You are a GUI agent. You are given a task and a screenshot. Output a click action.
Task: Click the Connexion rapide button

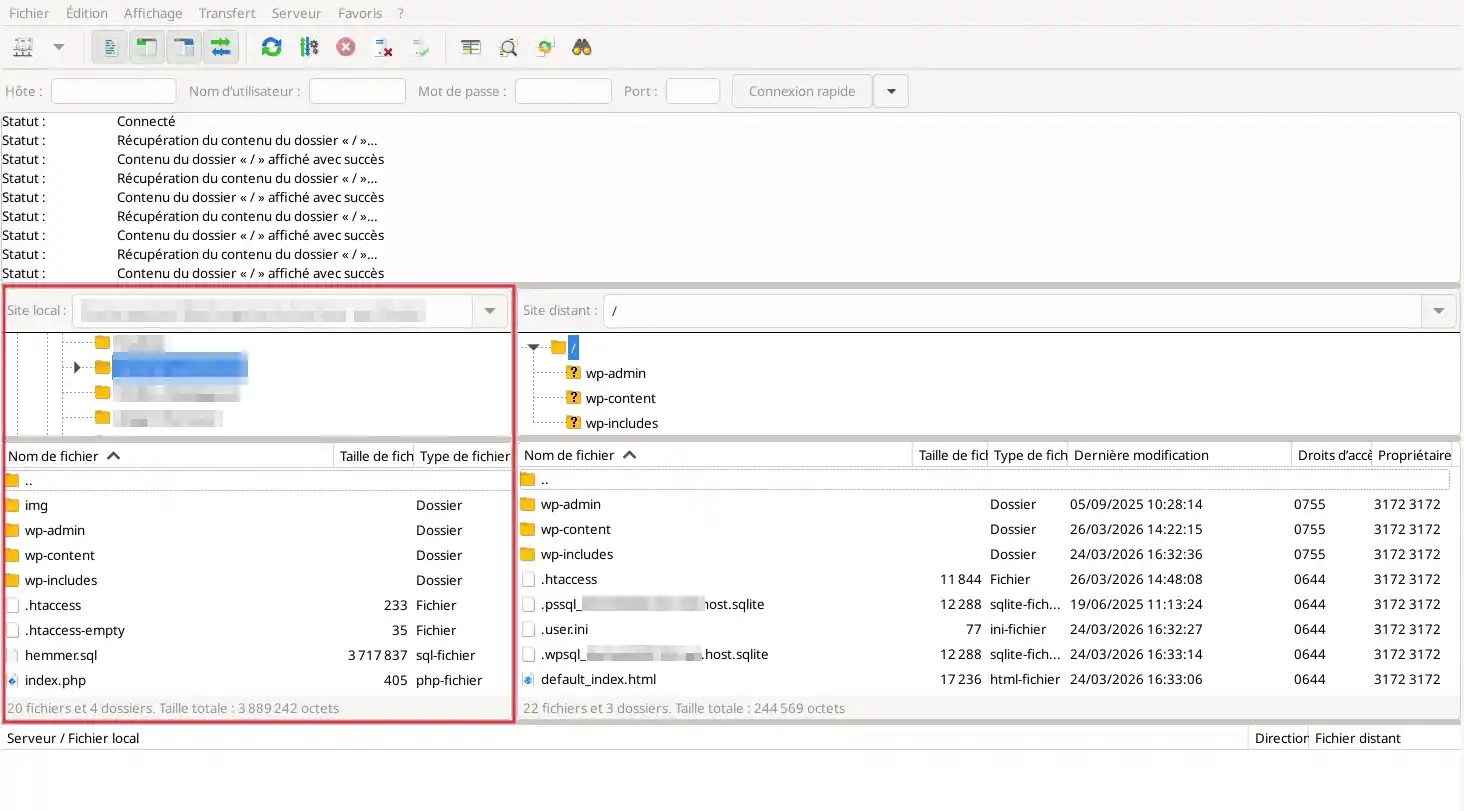801,90
